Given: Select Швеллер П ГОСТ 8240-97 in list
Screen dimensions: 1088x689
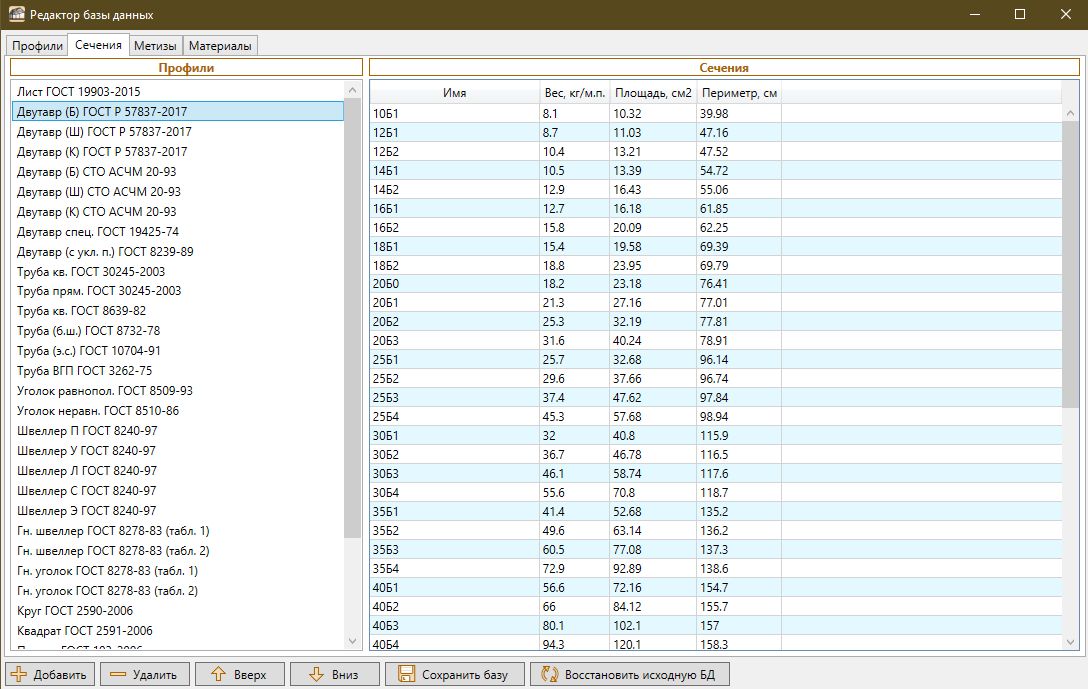Looking at the screenshot, I should pos(87,431).
